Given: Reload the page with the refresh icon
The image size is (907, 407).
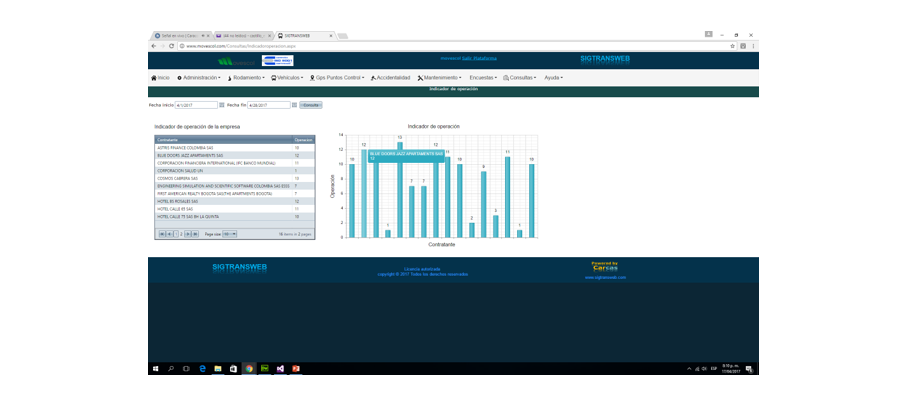Looking at the screenshot, I should (x=171, y=46).
